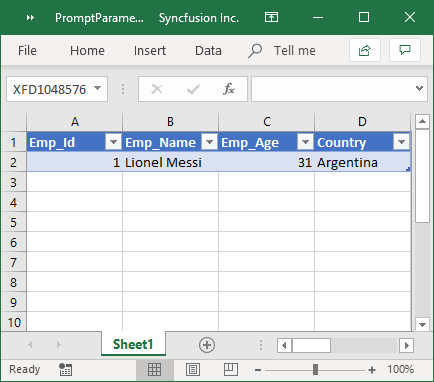Image resolution: width=434 pixels, height=382 pixels.
Task: Select the Sheet1 tab
Action: pos(133,344)
